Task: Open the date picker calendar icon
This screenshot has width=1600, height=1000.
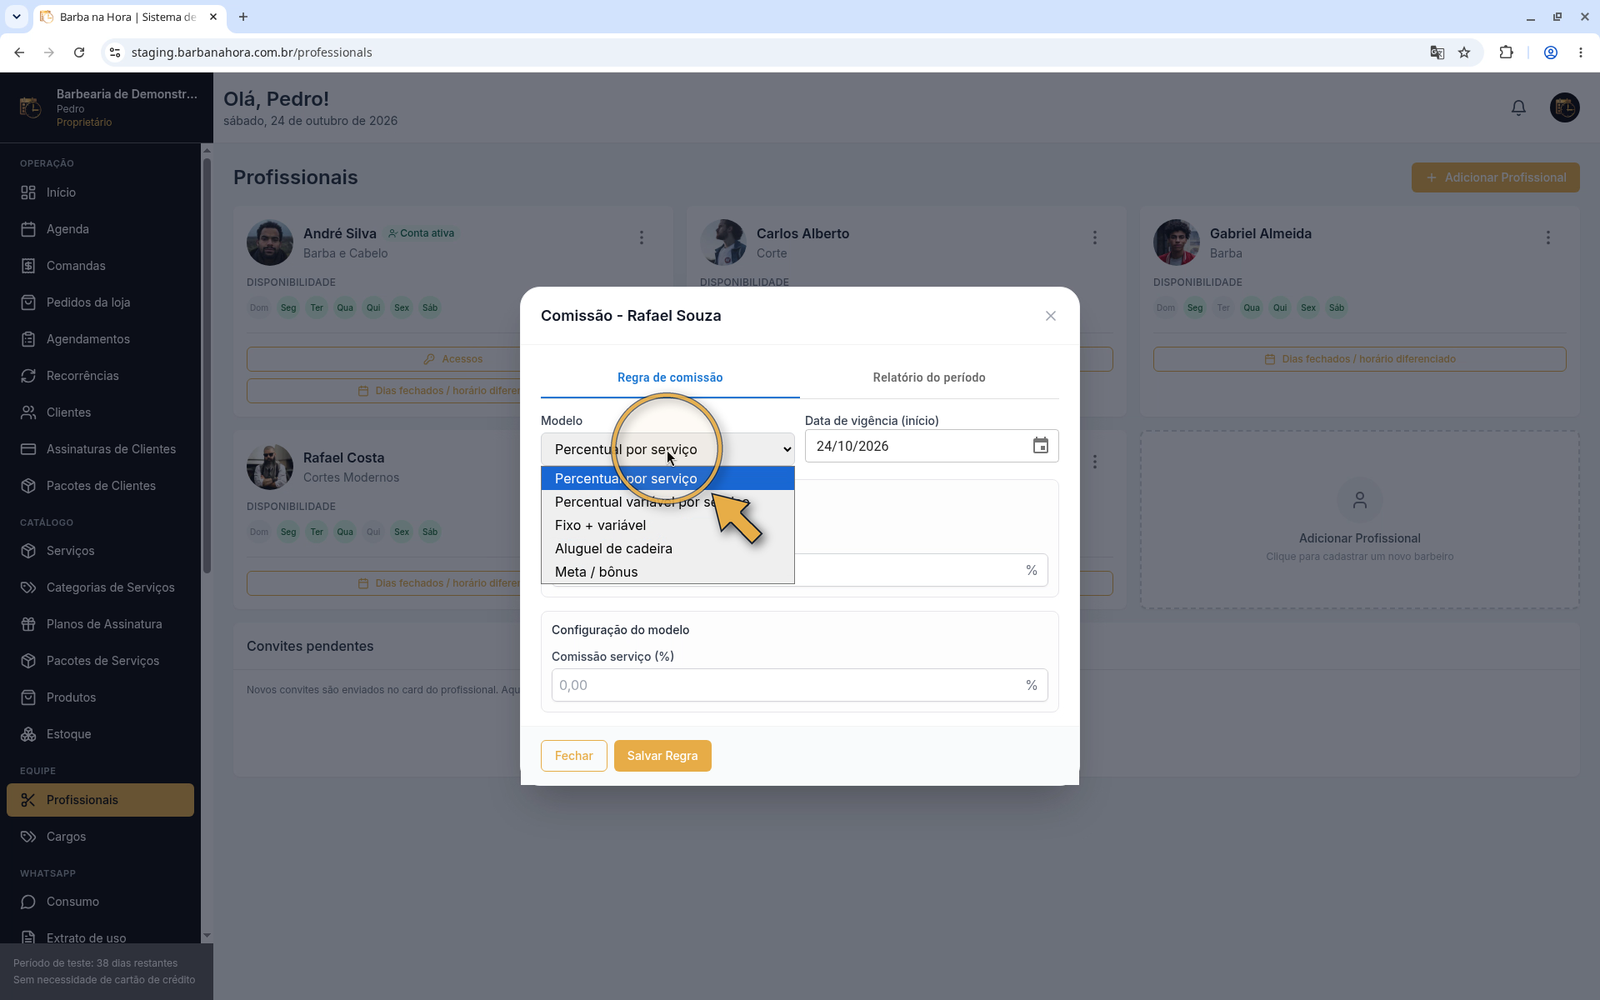Action: coord(1040,446)
